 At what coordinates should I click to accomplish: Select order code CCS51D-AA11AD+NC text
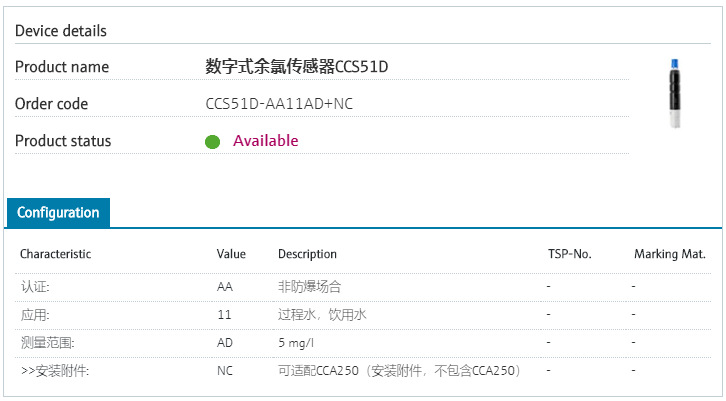pyautogui.click(x=279, y=104)
